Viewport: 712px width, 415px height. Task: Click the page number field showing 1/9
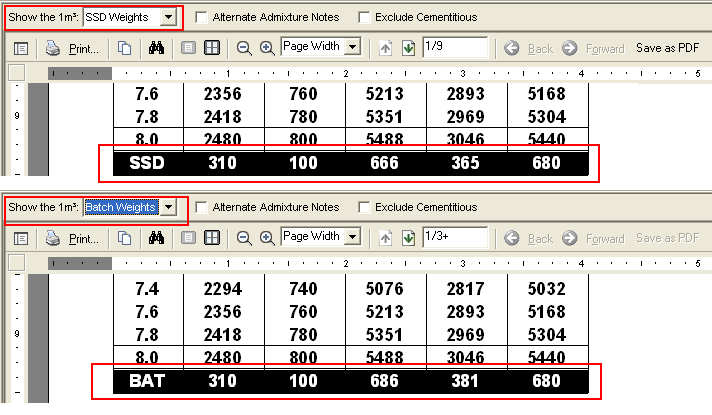click(454, 47)
